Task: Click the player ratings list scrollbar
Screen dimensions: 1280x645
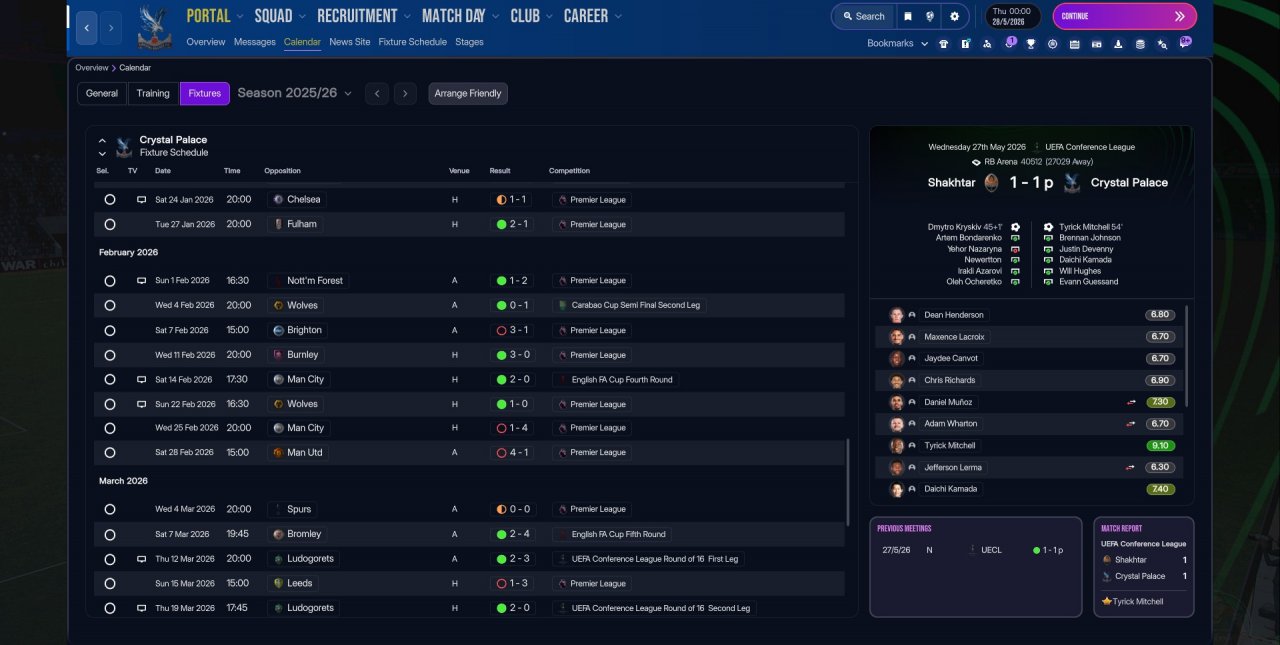Action: tap(1188, 355)
